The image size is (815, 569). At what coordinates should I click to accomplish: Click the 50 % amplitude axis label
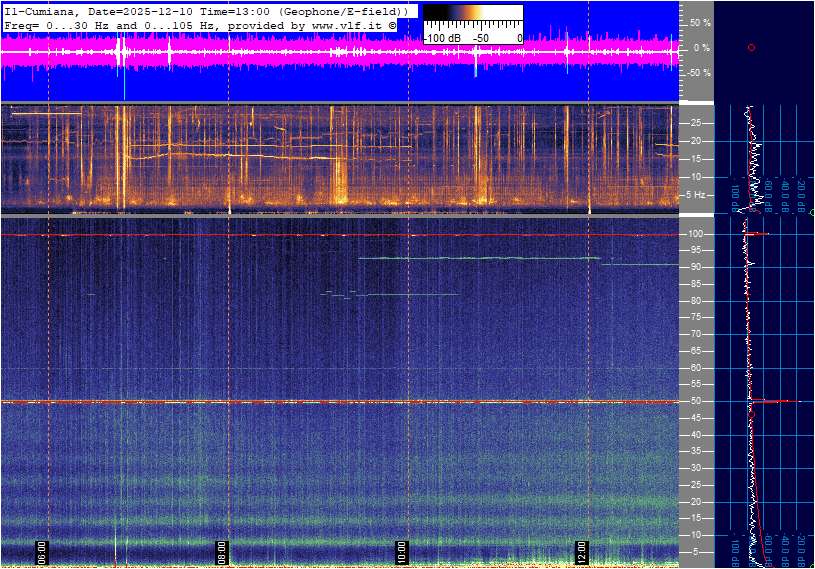[x=700, y=22]
